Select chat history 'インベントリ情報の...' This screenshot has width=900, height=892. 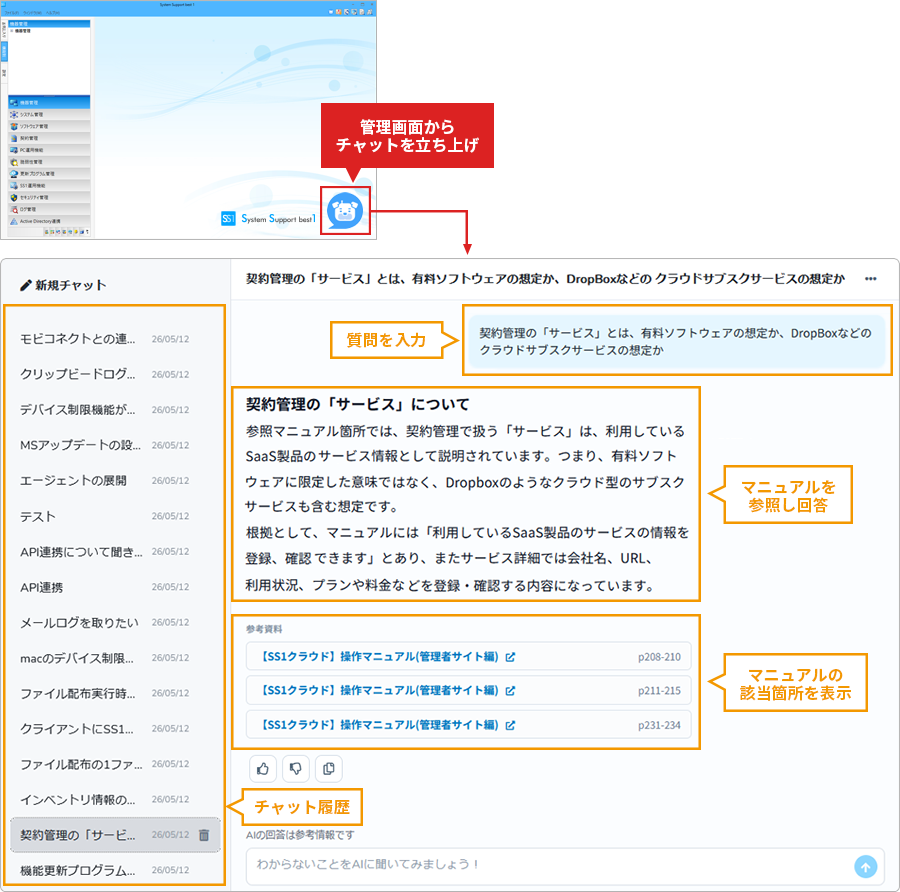coord(114,800)
